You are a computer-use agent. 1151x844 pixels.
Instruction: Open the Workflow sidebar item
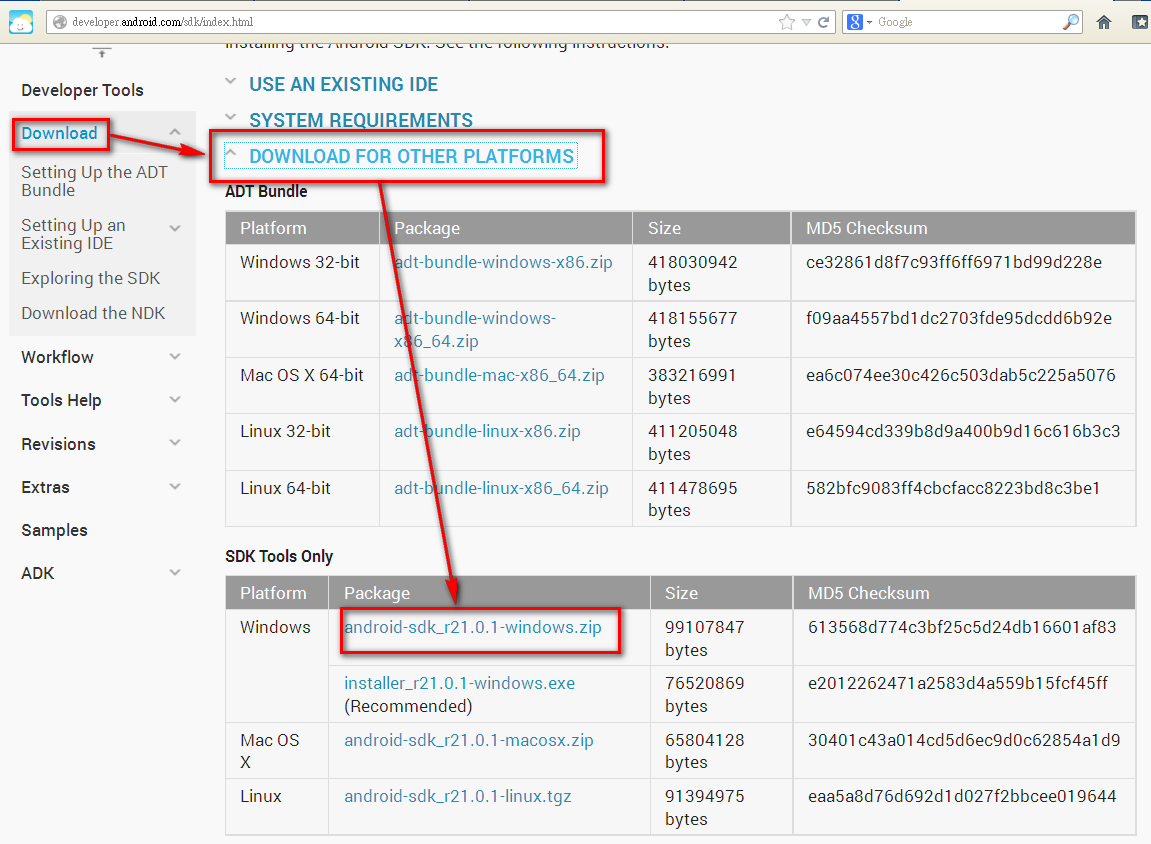click(57, 357)
